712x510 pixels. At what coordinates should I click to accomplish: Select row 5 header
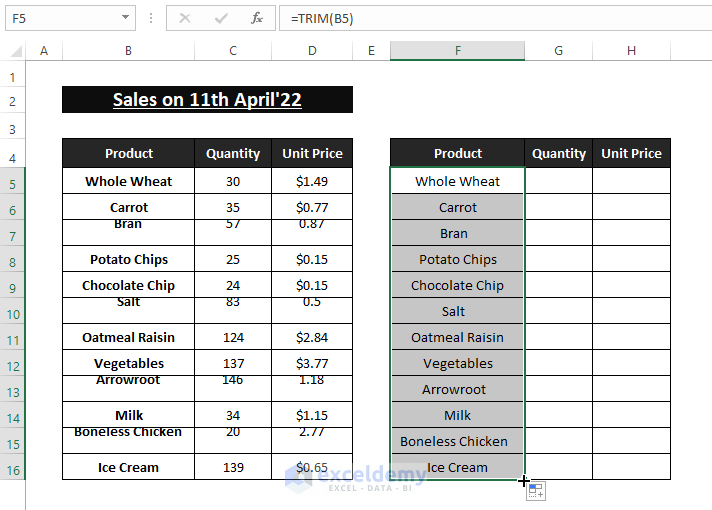13,183
